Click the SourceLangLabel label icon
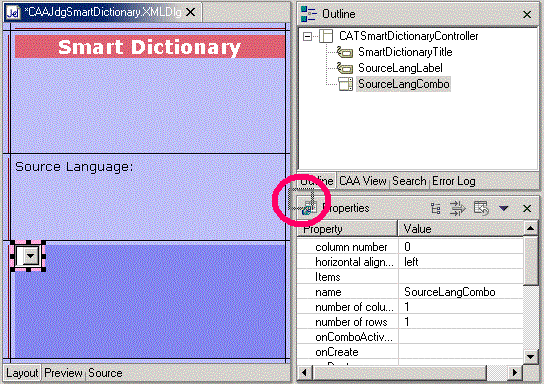 click(345, 68)
